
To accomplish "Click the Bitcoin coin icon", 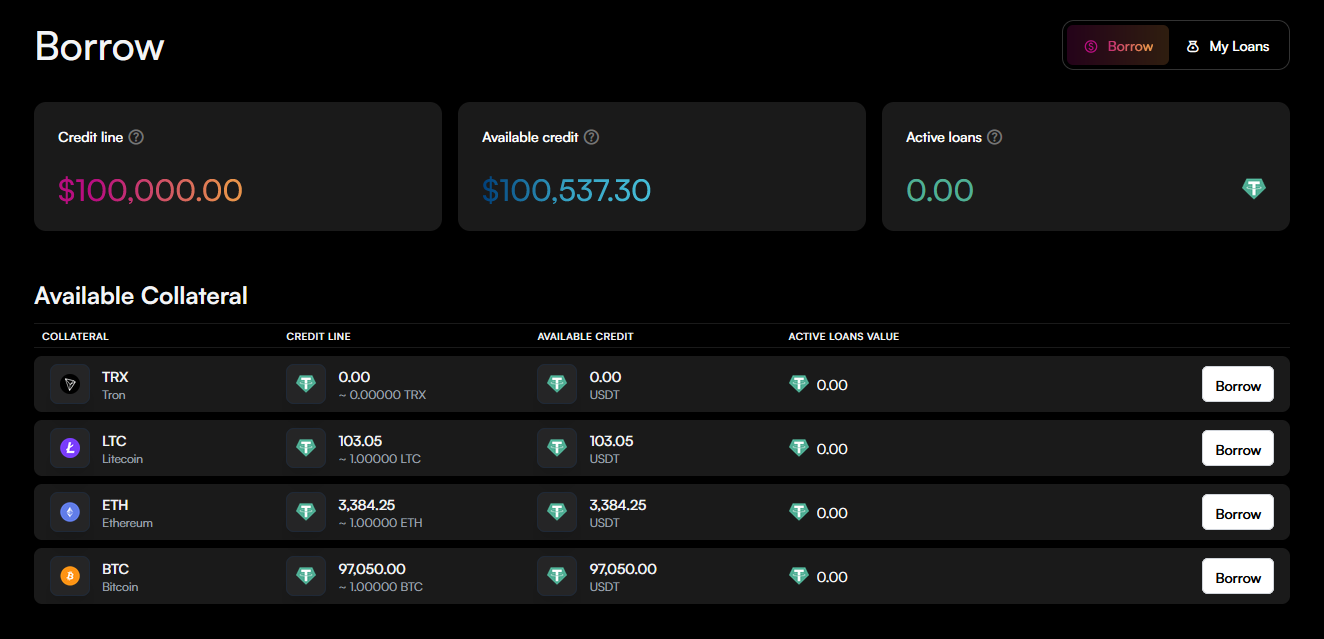I will [70, 577].
